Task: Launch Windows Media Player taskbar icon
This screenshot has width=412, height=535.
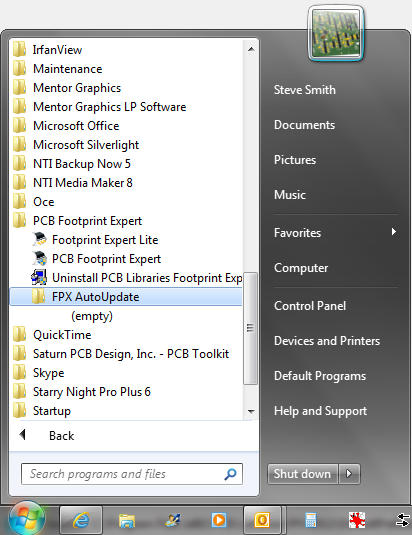Action: pyautogui.click(x=218, y=520)
